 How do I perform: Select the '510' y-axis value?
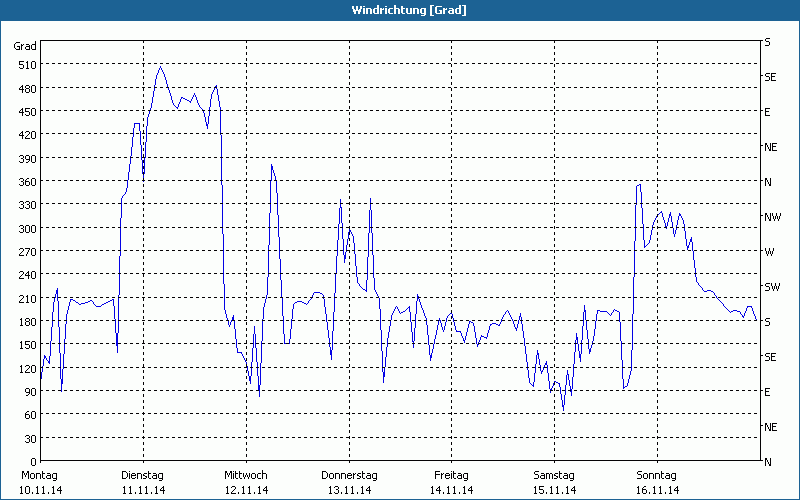28,65
